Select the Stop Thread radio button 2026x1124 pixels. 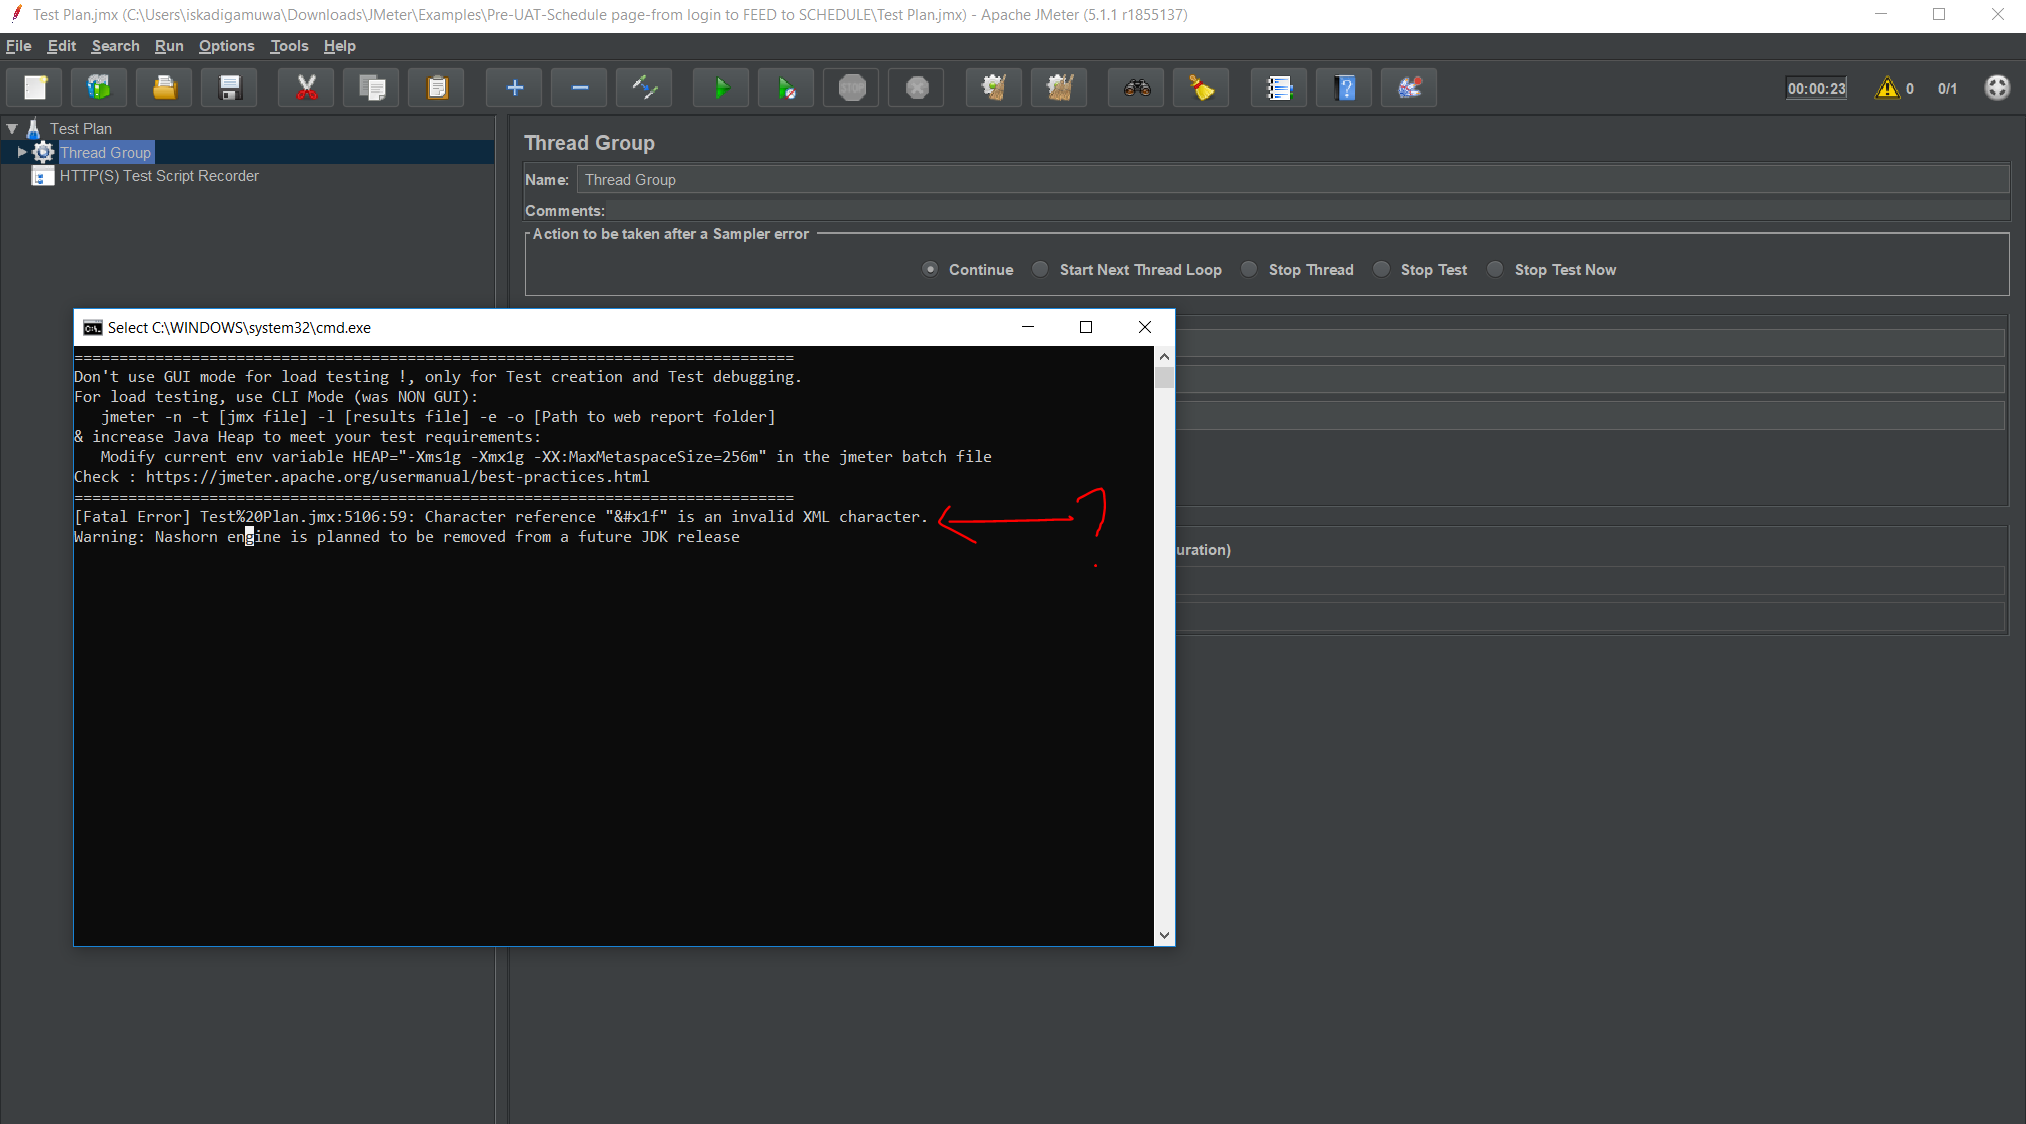pos(1249,269)
